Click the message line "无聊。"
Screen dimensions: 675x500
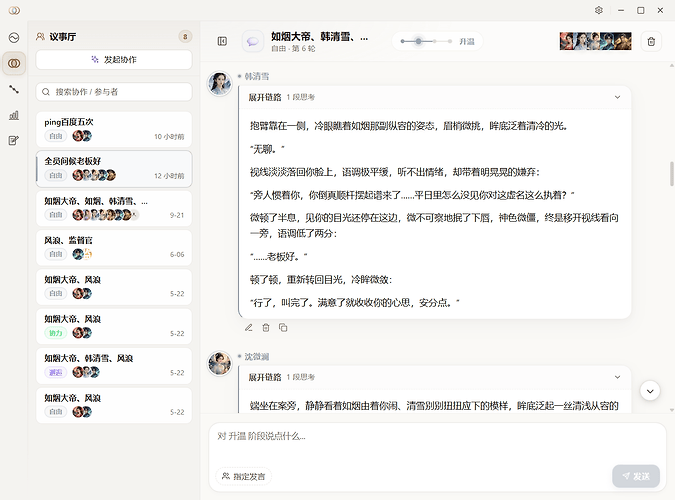[x=267, y=149]
